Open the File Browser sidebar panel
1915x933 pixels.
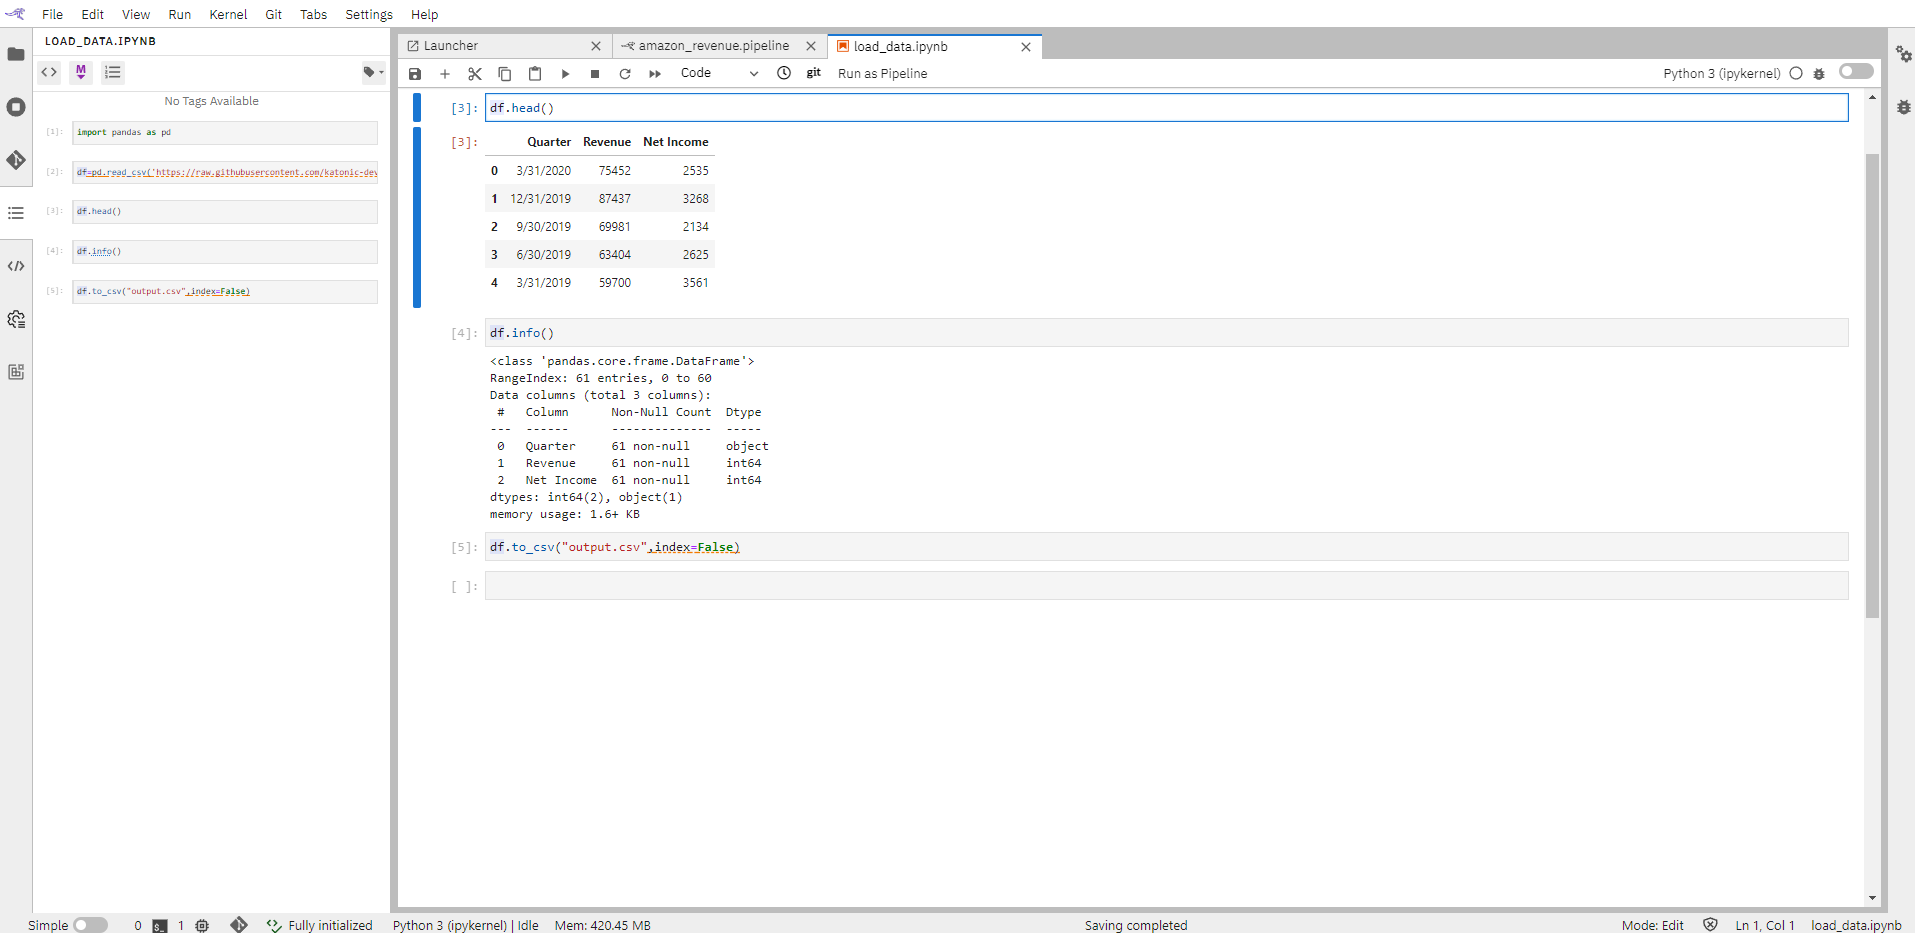click(16, 54)
